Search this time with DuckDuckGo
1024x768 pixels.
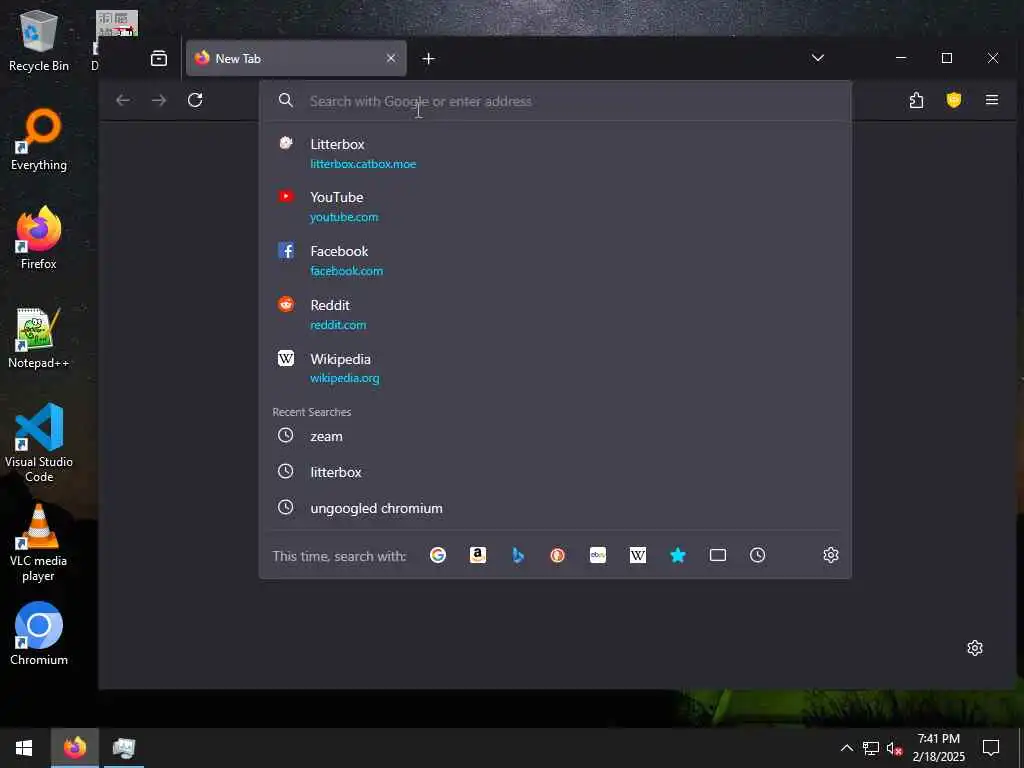click(x=558, y=555)
